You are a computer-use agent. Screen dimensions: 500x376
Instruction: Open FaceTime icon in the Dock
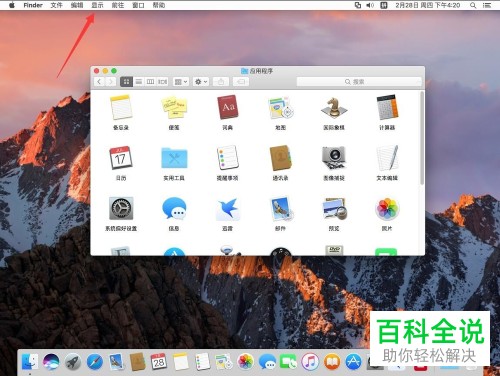pos(289,362)
